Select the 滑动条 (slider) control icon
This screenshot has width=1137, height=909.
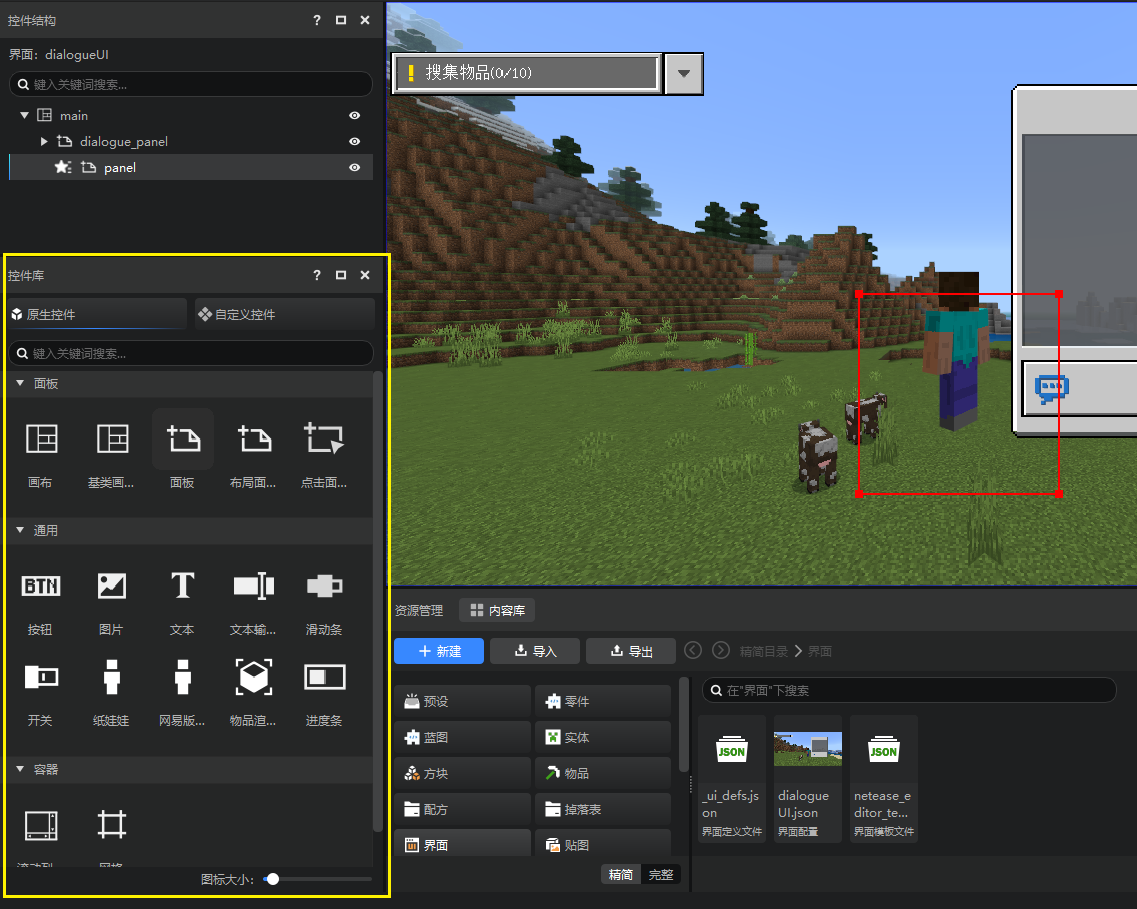point(324,587)
